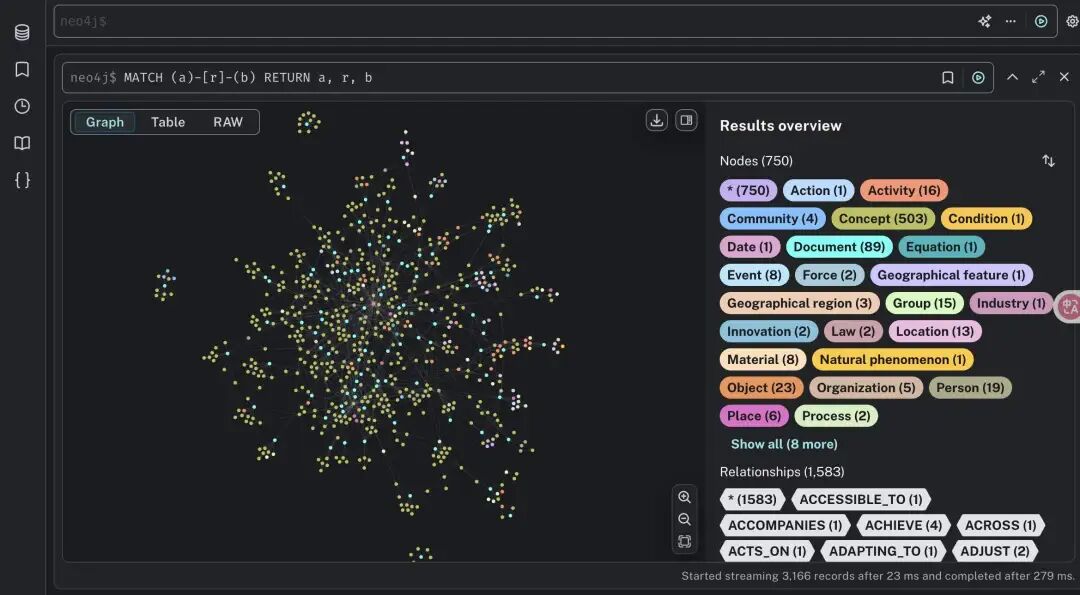This screenshot has height=595, width=1080.
Task: Click the translate floating icon at right edge
Action: click(1069, 306)
